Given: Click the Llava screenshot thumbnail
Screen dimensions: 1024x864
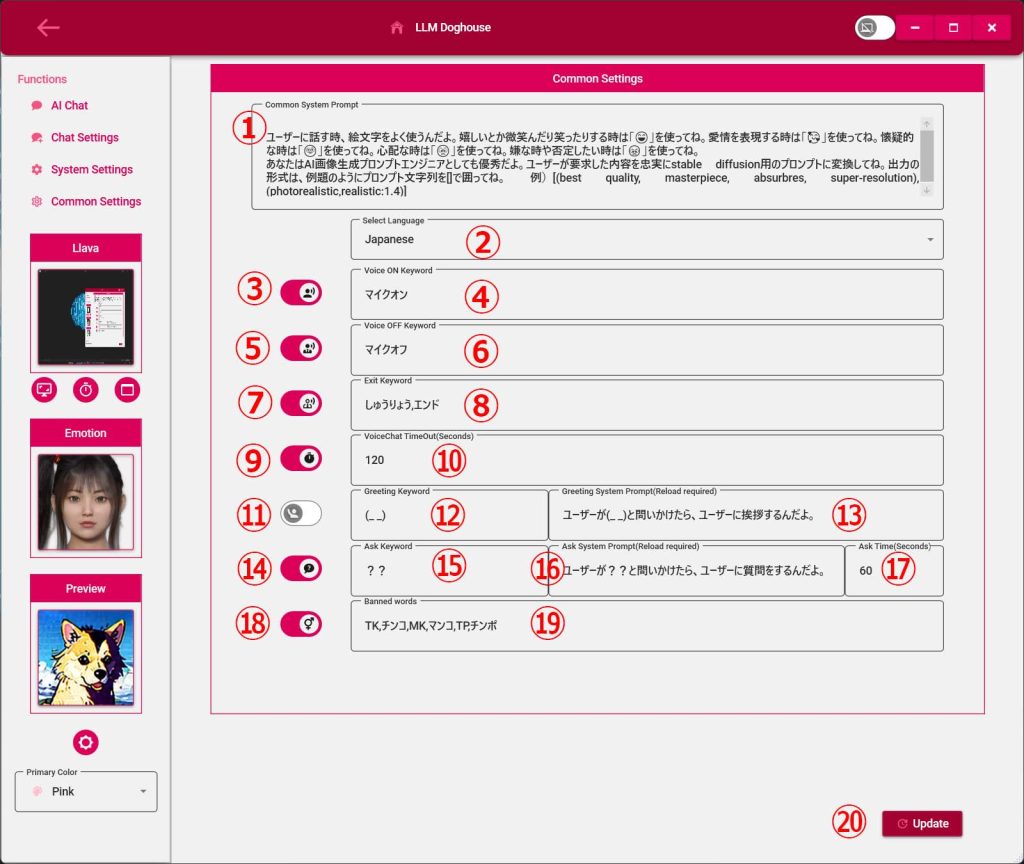Looking at the screenshot, I should [x=86, y=317].
